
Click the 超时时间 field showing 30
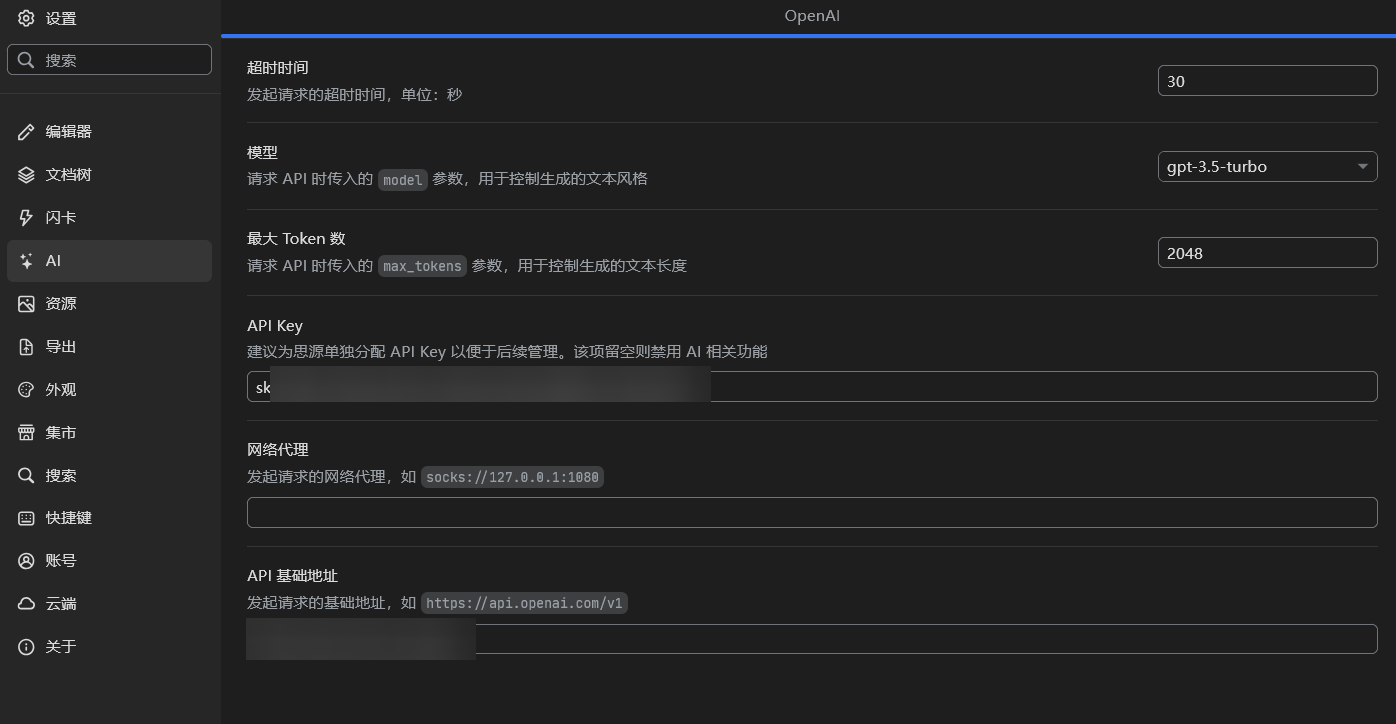click(x=1267, y=81)
